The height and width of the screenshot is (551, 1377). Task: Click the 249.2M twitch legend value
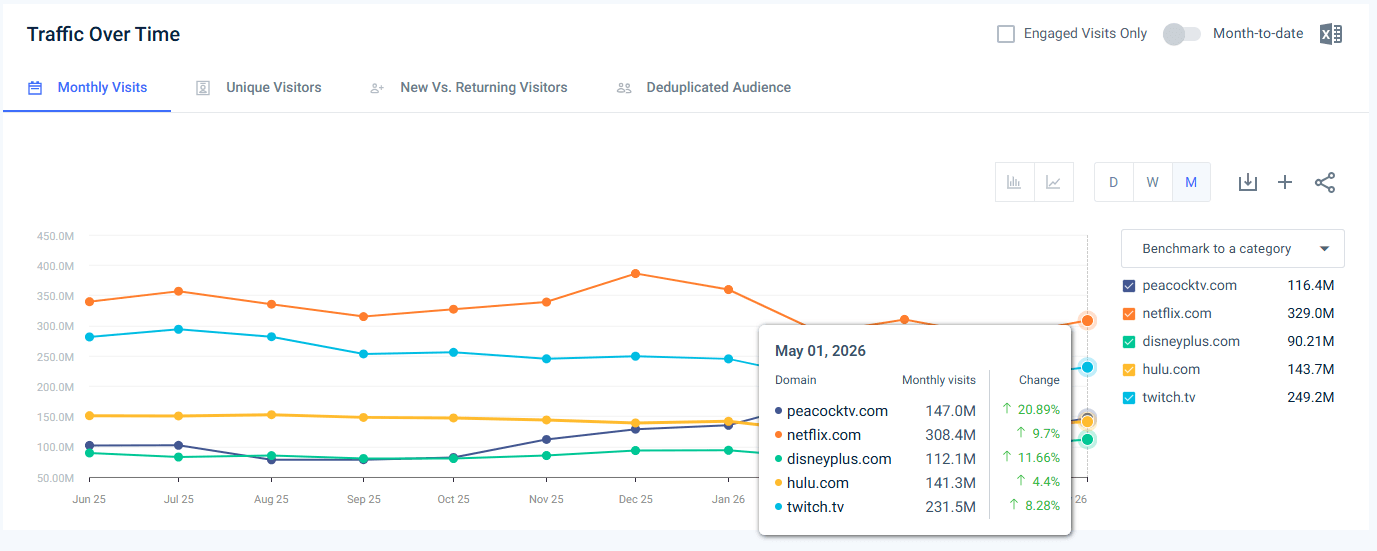[1311, 398]
